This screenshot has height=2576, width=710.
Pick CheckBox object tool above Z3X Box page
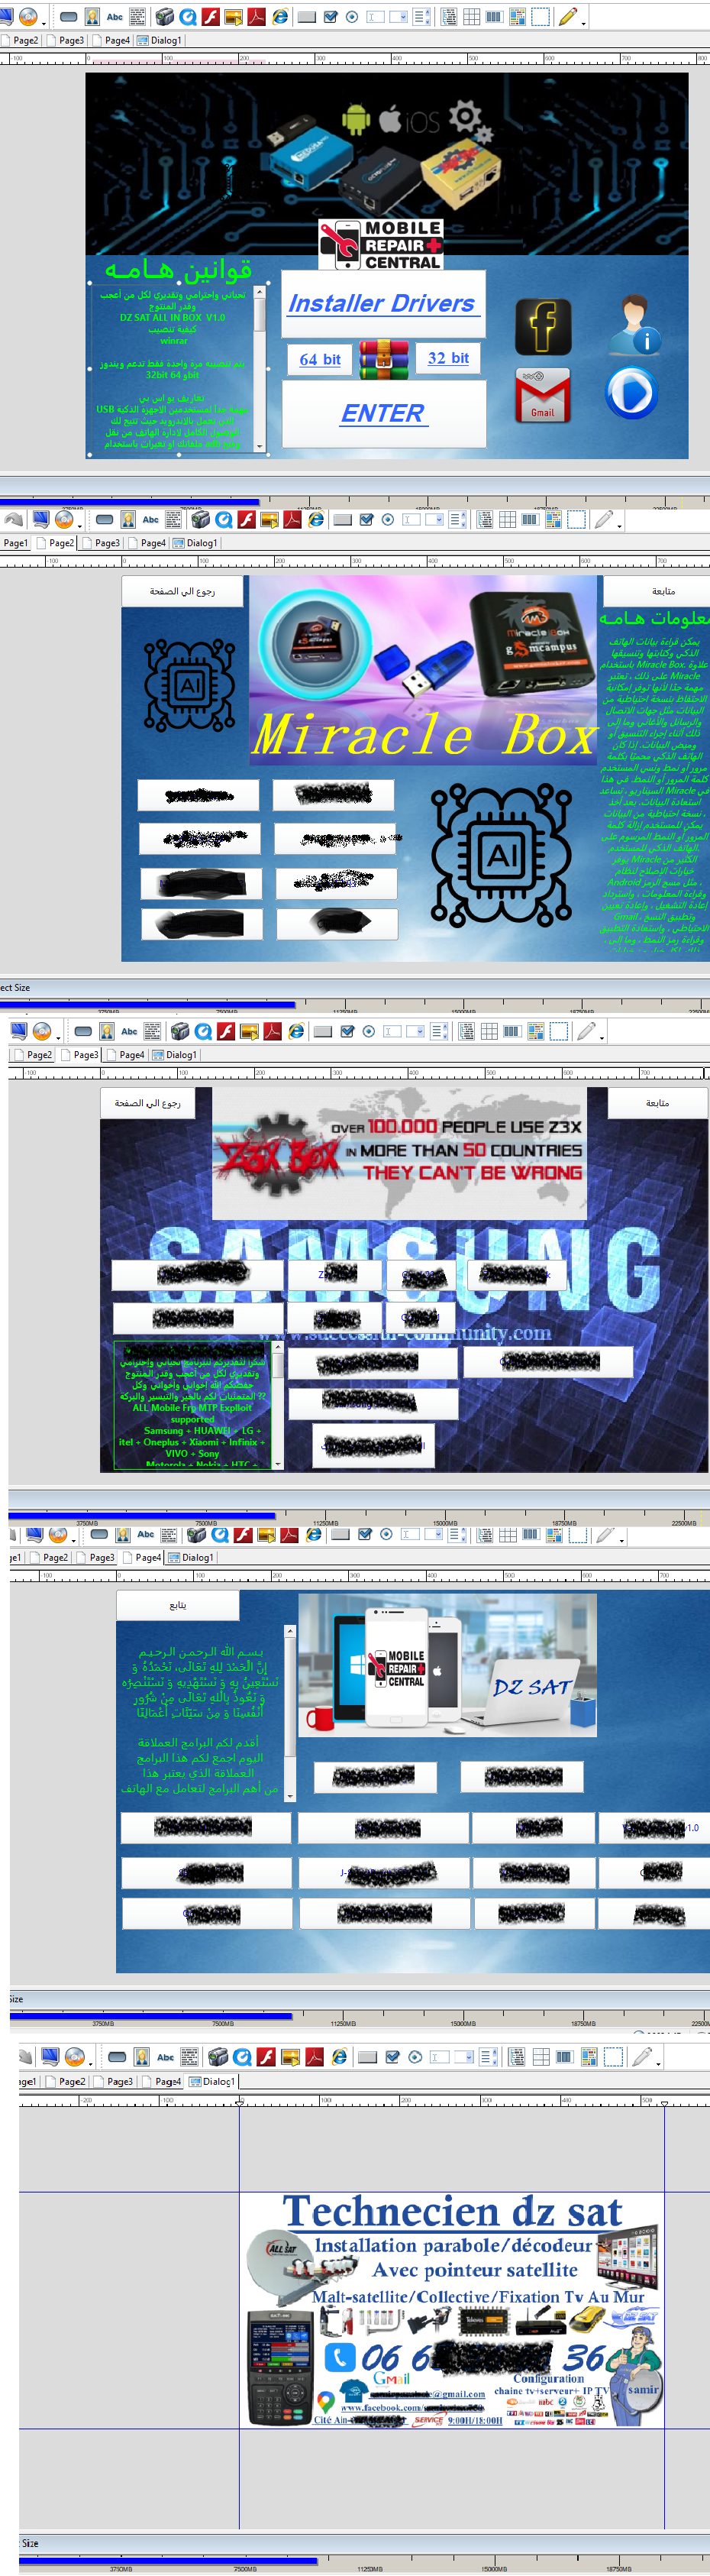point(347,1031)
